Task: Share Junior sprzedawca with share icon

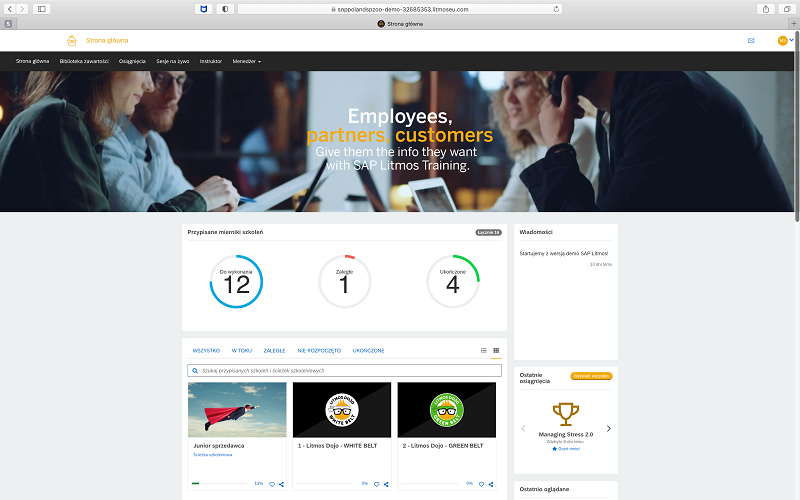Action: click(281, 484)
